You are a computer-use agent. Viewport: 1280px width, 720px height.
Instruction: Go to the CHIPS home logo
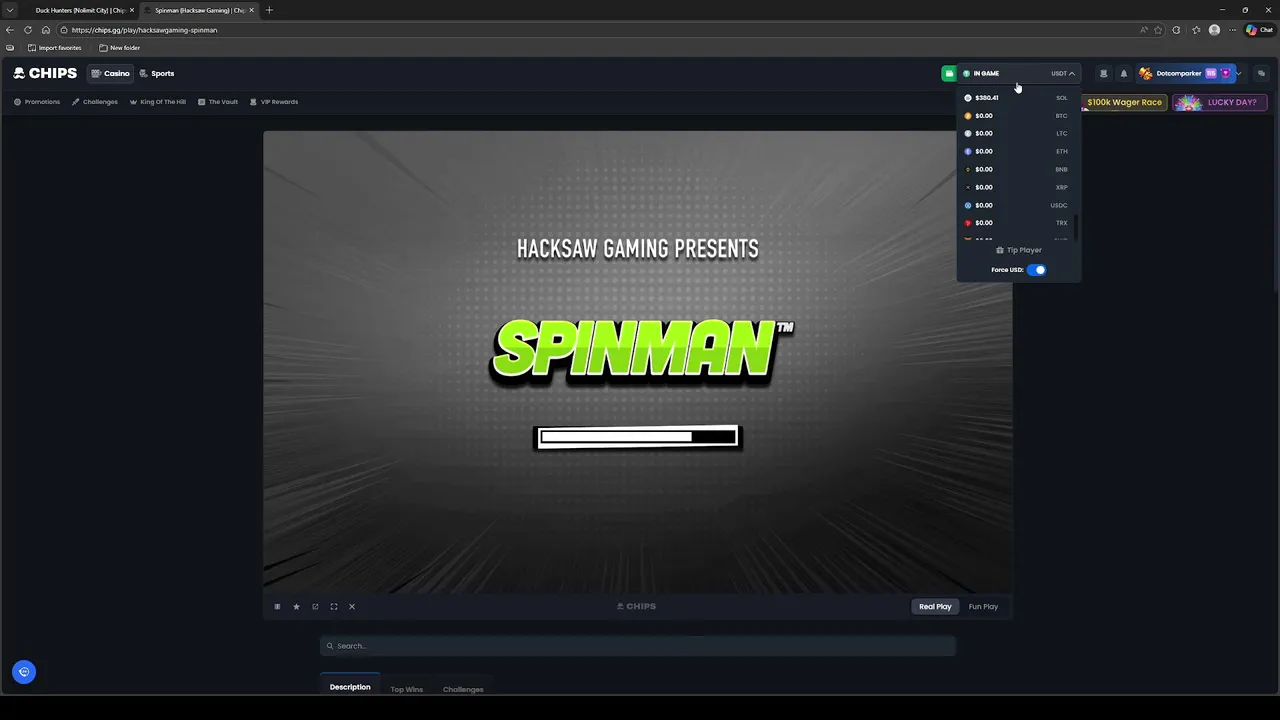[45, 73]
